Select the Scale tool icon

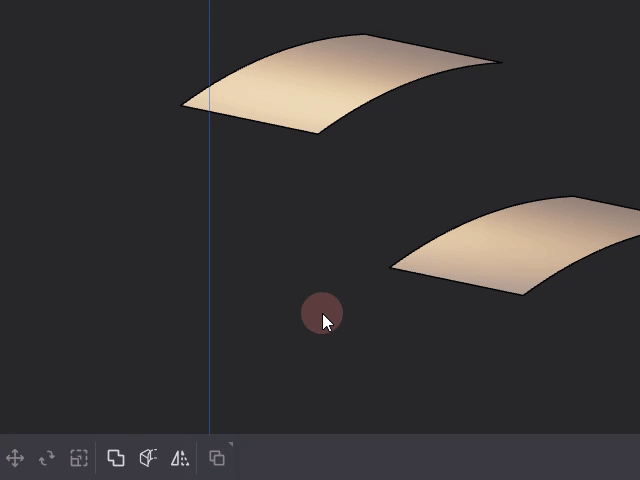(x=79, y=458)
